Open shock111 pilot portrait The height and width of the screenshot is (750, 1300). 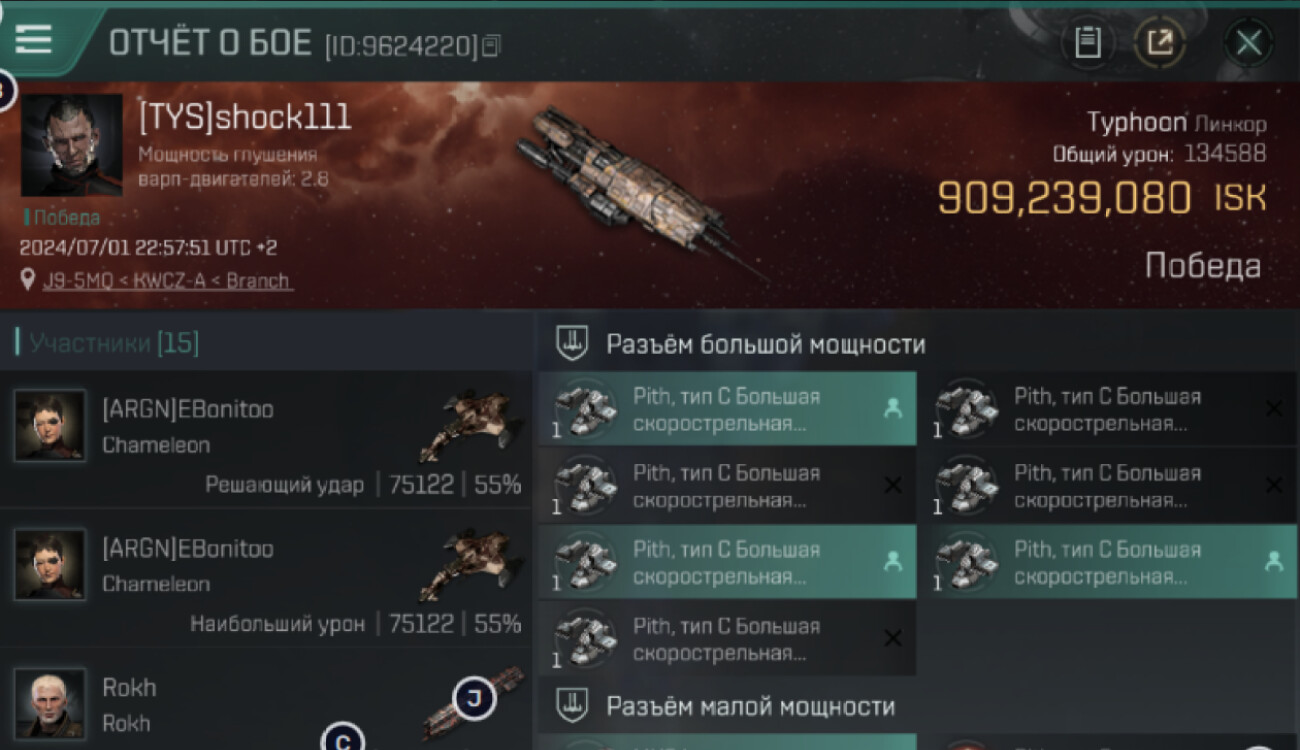(72, 145)
